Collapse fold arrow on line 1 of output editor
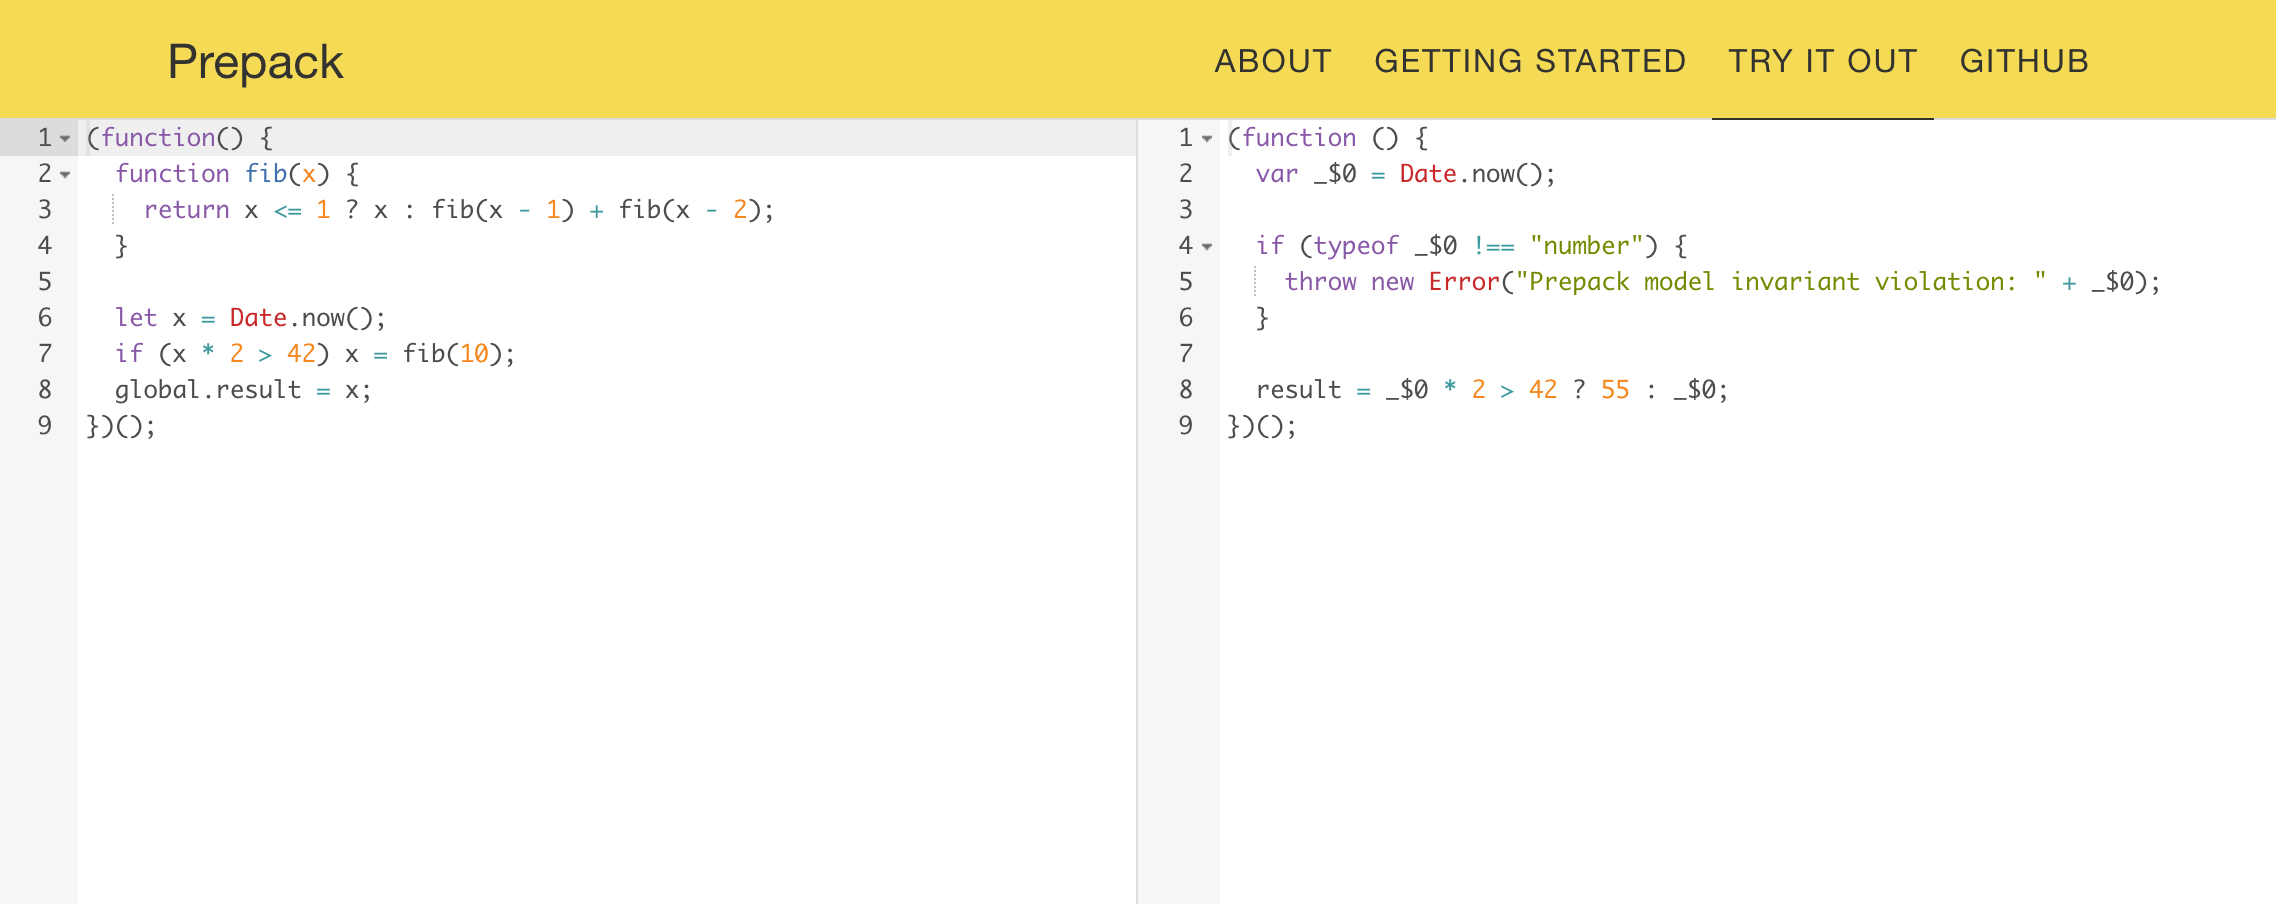Image resolution: width=2276 pixels, height=904 pixels. [x=1207, y=138]
